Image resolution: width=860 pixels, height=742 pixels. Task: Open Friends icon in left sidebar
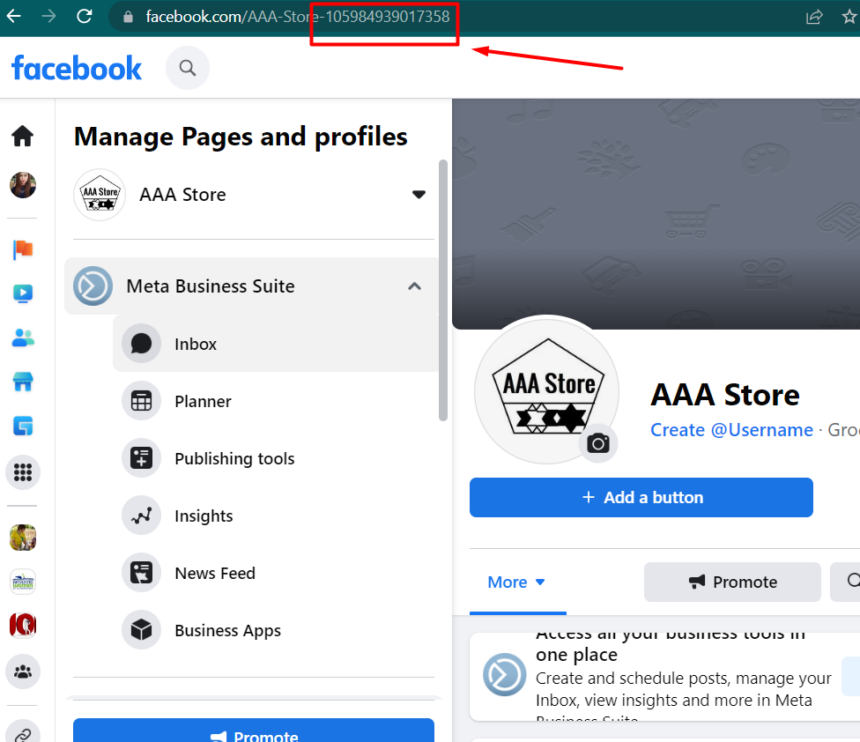(x=22, y=338)
